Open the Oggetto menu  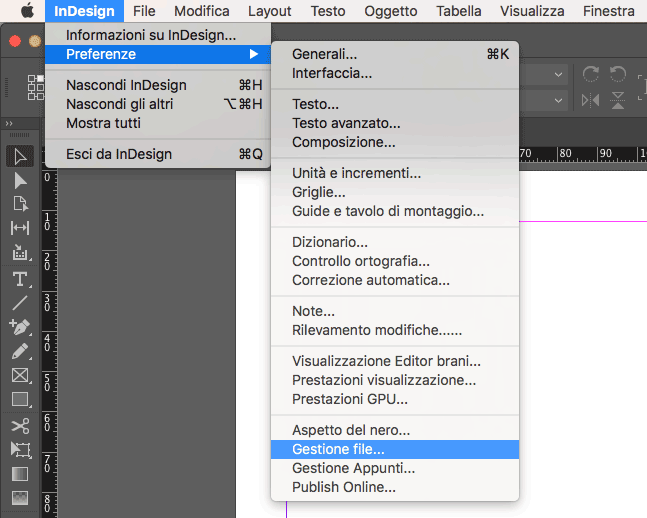390,11
